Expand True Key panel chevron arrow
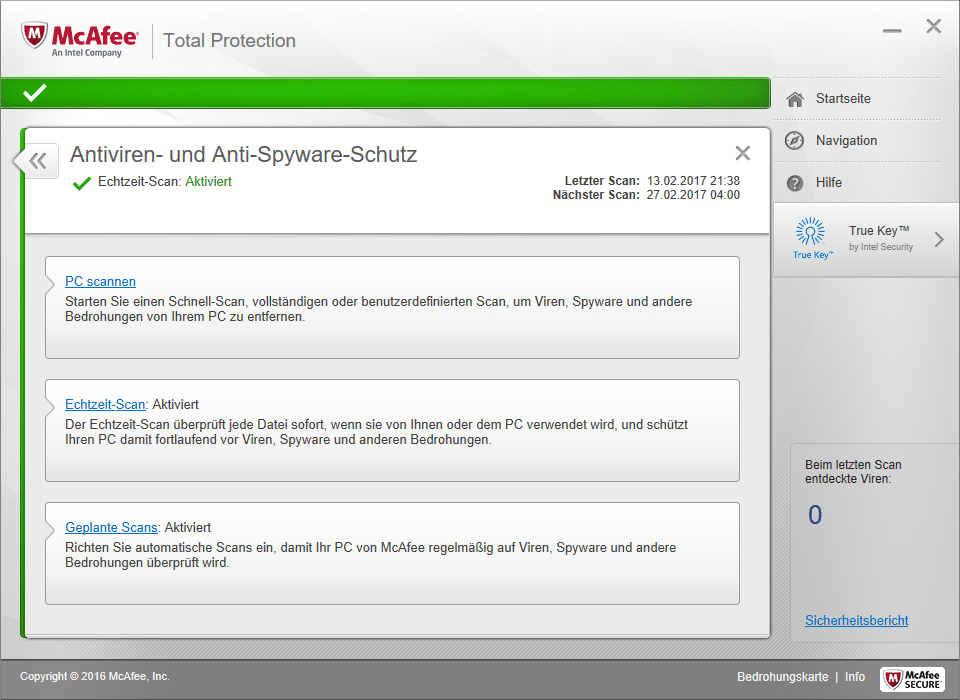 click(x=938, y=239)
